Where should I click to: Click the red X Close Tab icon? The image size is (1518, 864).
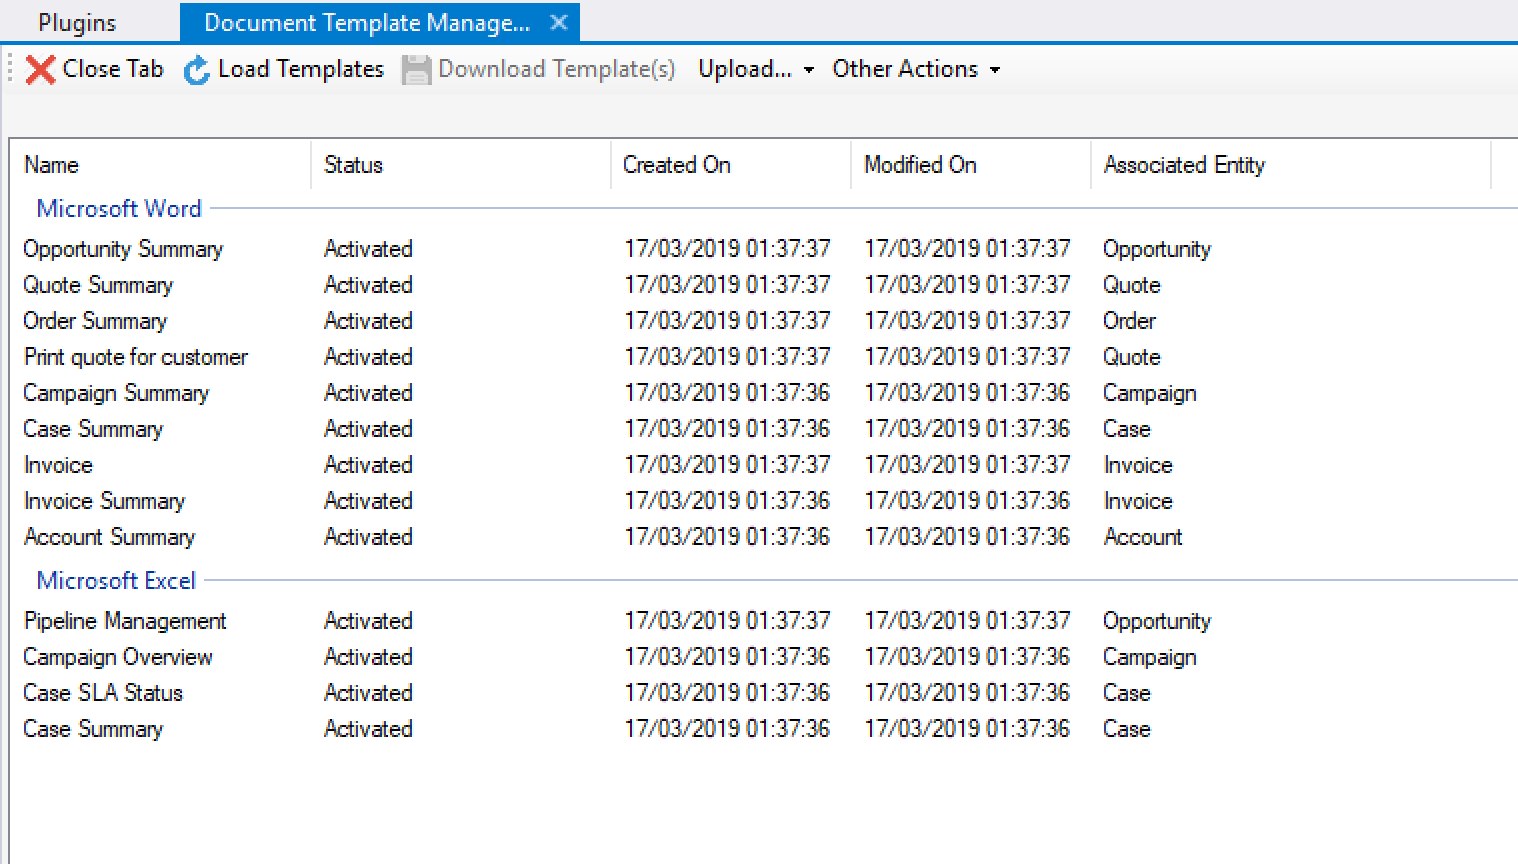click(x=39, y=68)
